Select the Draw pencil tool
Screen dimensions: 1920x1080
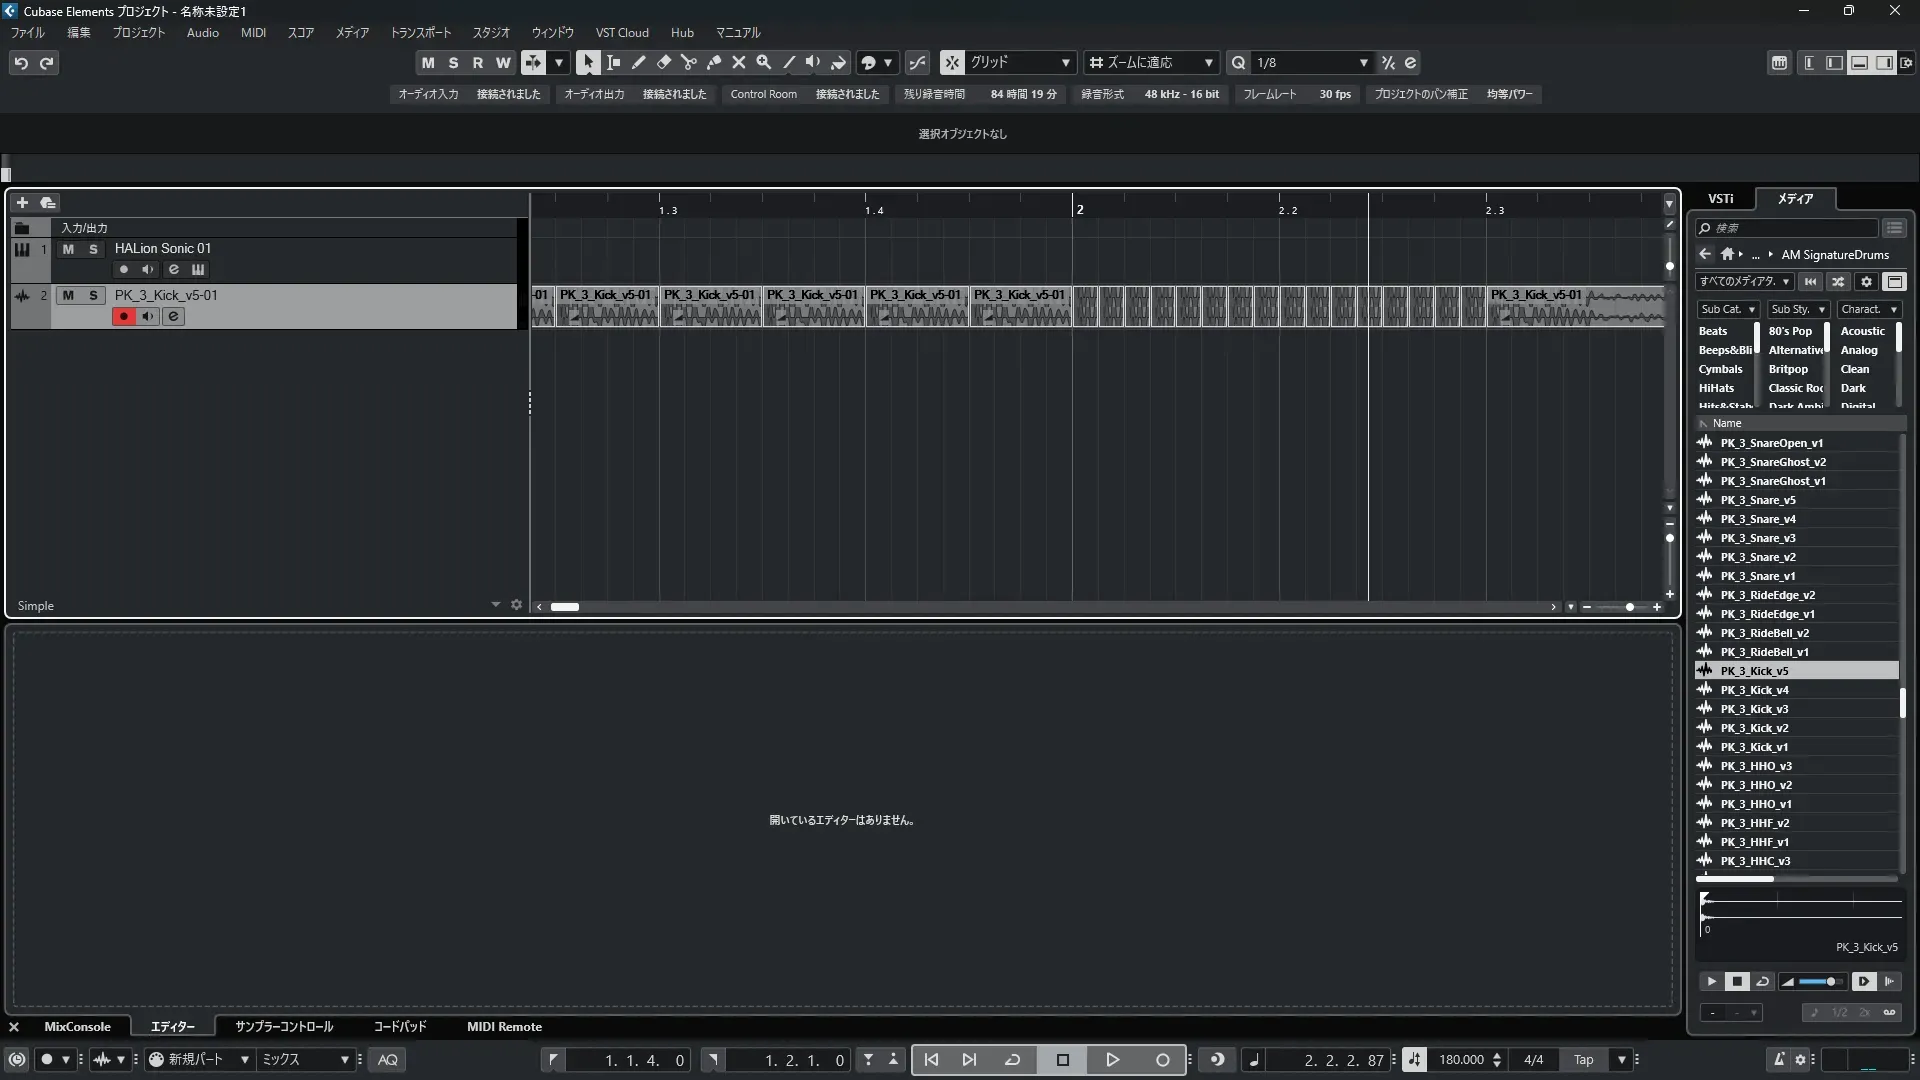point(638,62)
